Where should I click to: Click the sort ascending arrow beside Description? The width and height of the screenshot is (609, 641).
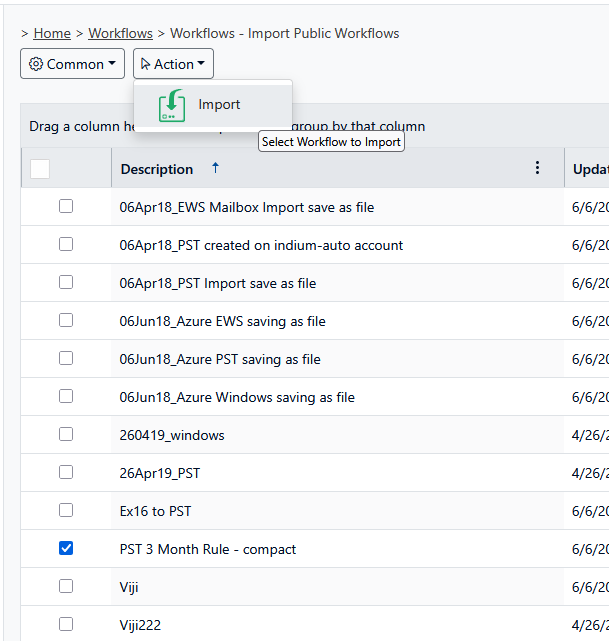click(x=215, y=168)
